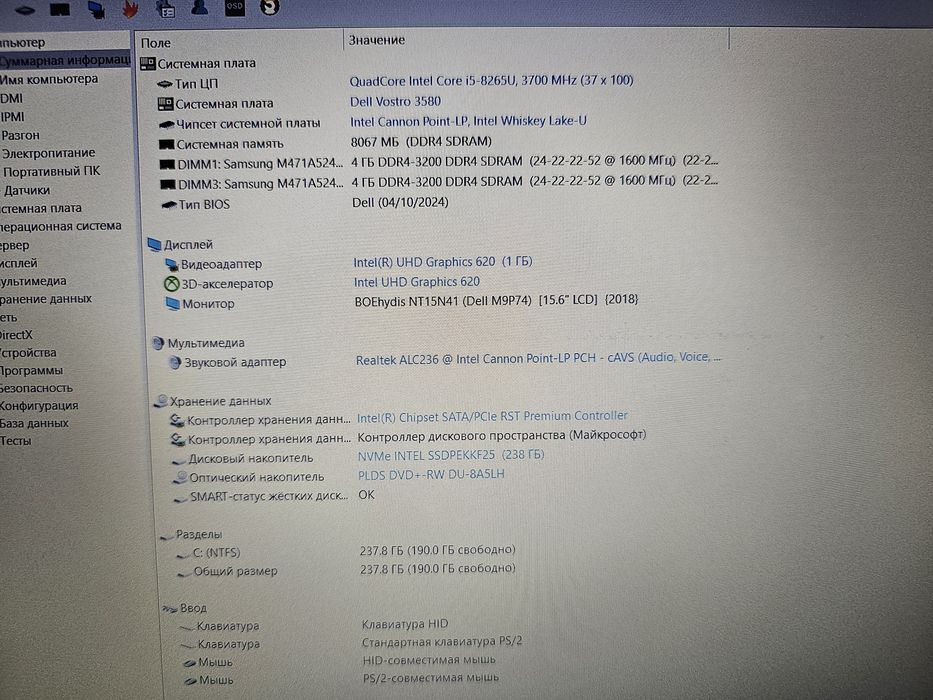Click the Дисковый накопитель drive icon

pyautogui.click(x=179, y=460)
